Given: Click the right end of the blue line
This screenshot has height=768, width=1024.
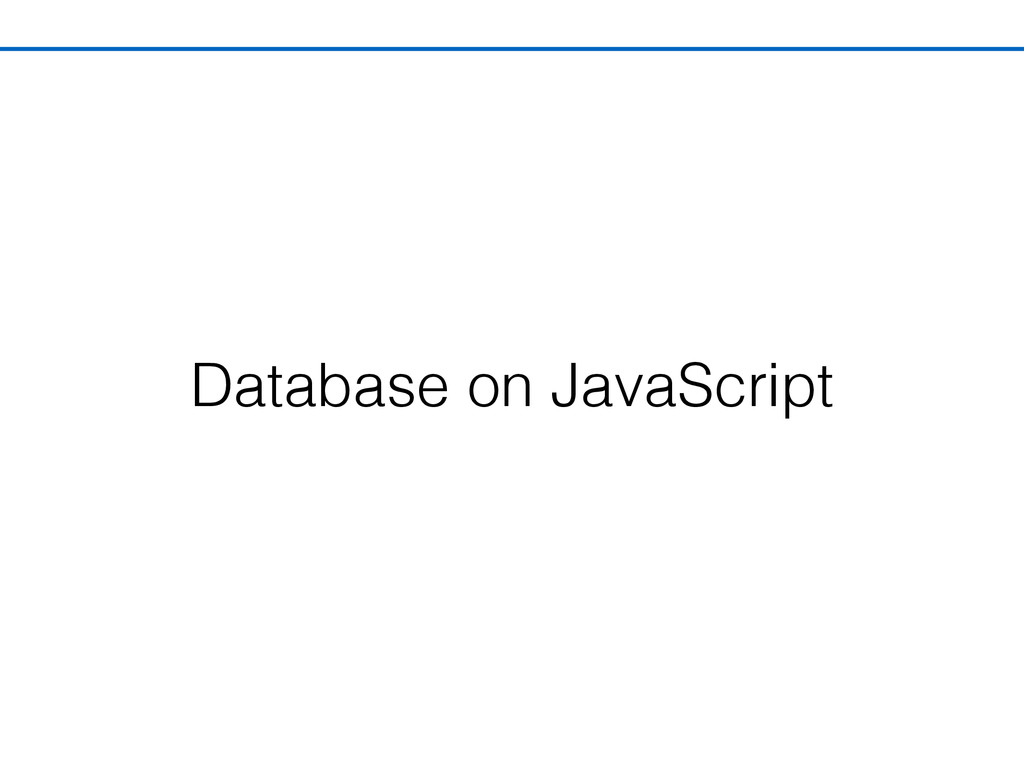Looking at the screenshot, I should 1020,48.
